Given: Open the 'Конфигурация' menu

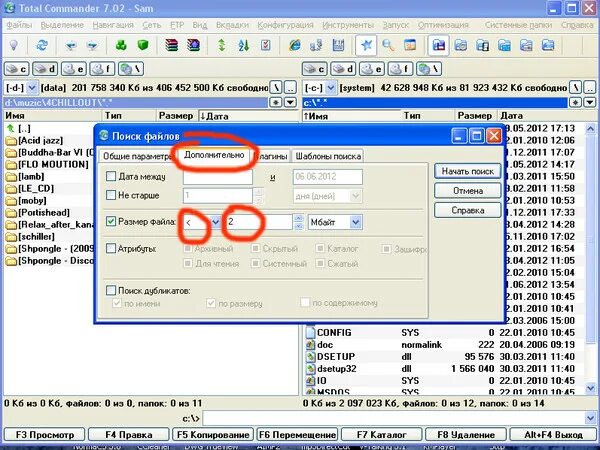Looking at the screenshot, I should pos(285,25).
